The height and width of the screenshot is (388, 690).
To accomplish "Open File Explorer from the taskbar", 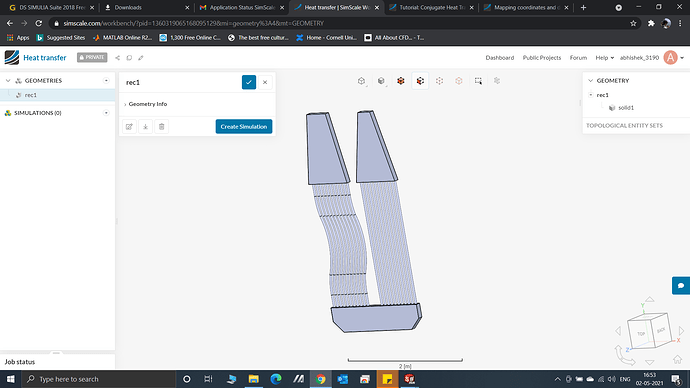I will pos(253,379).
